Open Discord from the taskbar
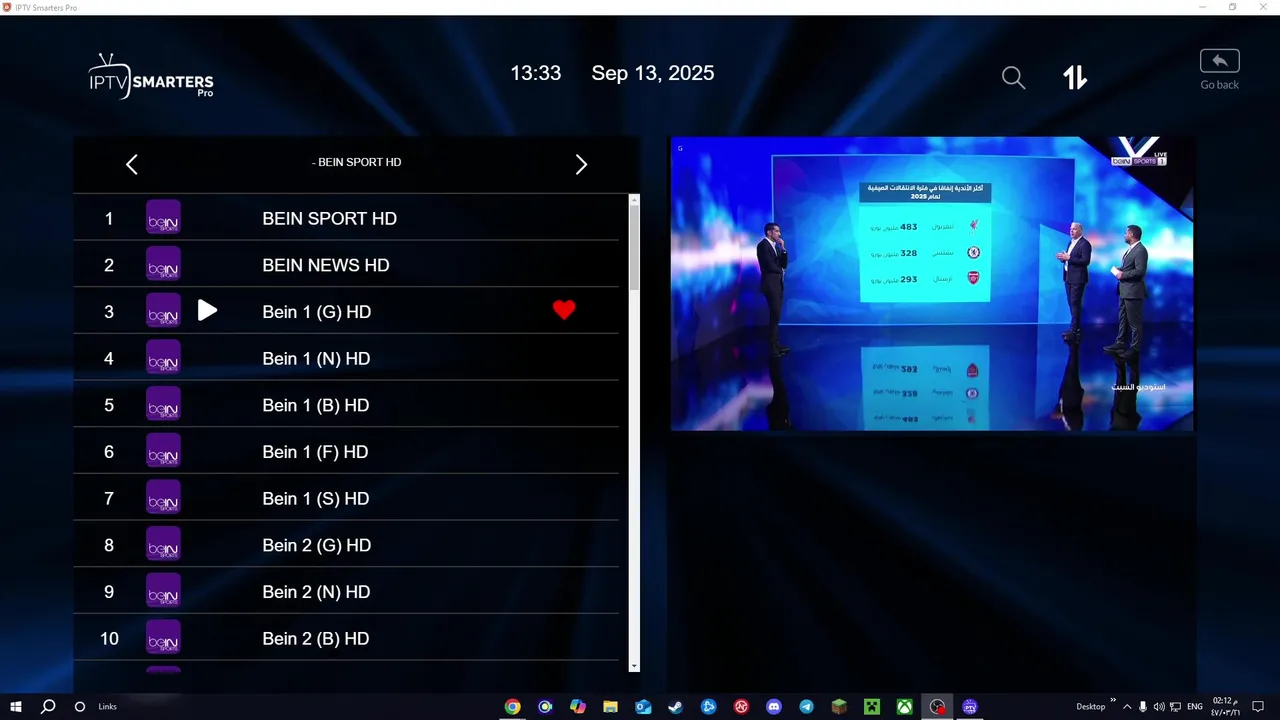Screen dimensions: 1280x720 click(x=774, y=707)
